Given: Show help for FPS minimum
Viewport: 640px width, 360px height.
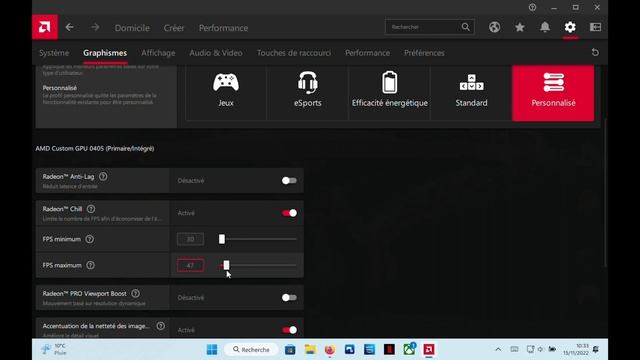Looking at the screenshot, I should click(89, 239).
